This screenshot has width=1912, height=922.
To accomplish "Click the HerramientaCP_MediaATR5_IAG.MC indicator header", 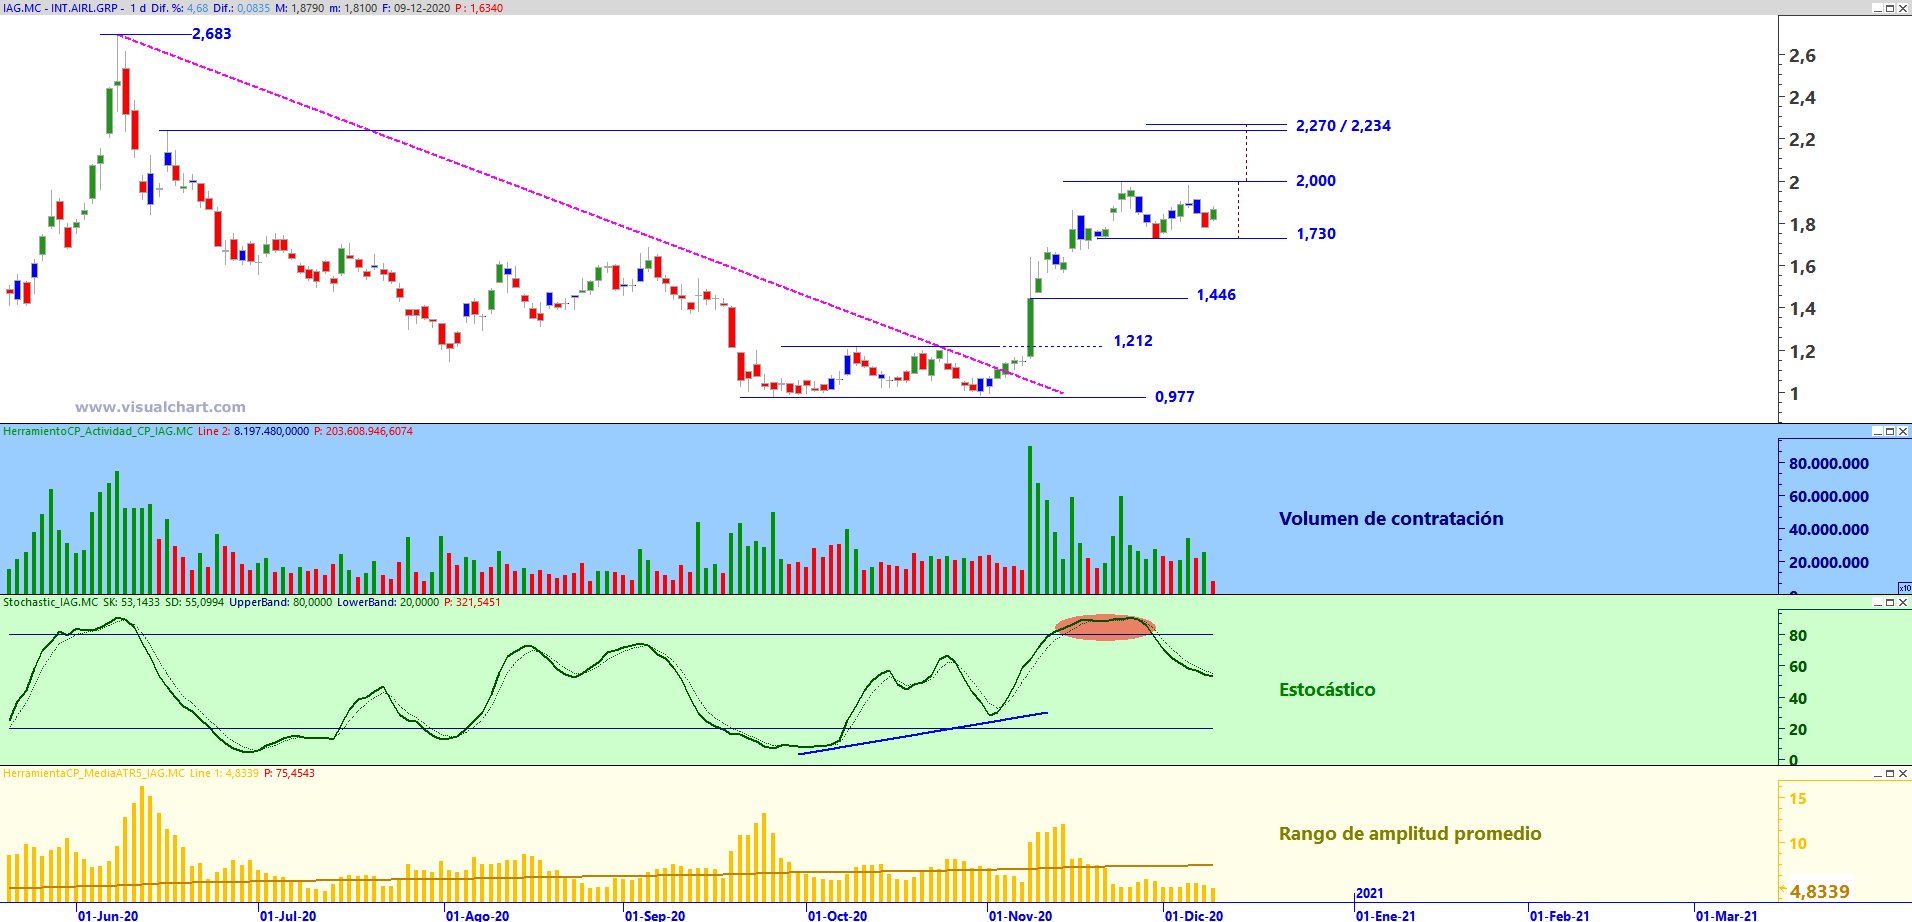I will tap(94, 773).
